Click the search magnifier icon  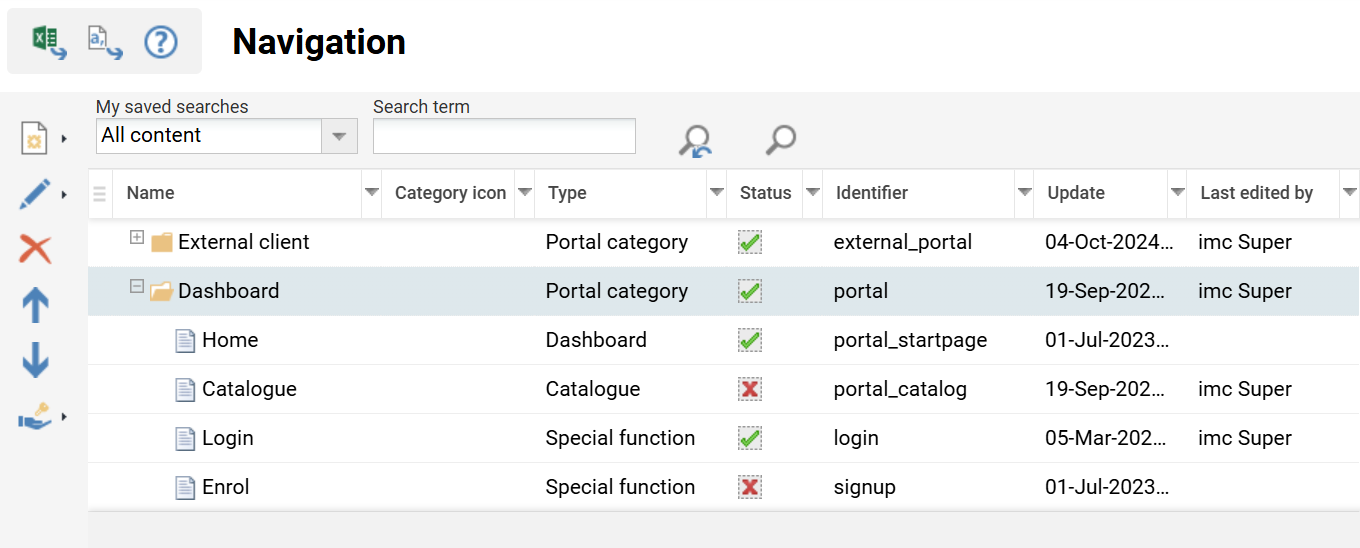[780, 140]
